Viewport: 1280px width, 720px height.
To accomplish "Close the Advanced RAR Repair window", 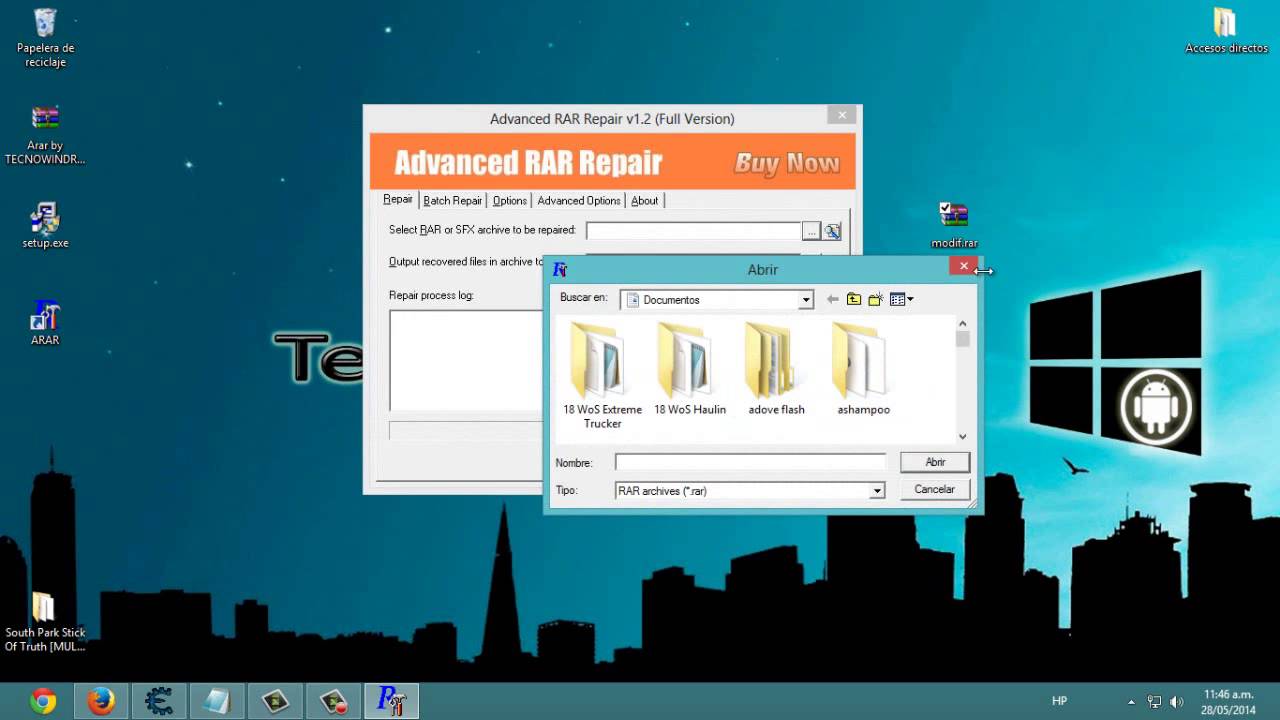I will point(842,115).
